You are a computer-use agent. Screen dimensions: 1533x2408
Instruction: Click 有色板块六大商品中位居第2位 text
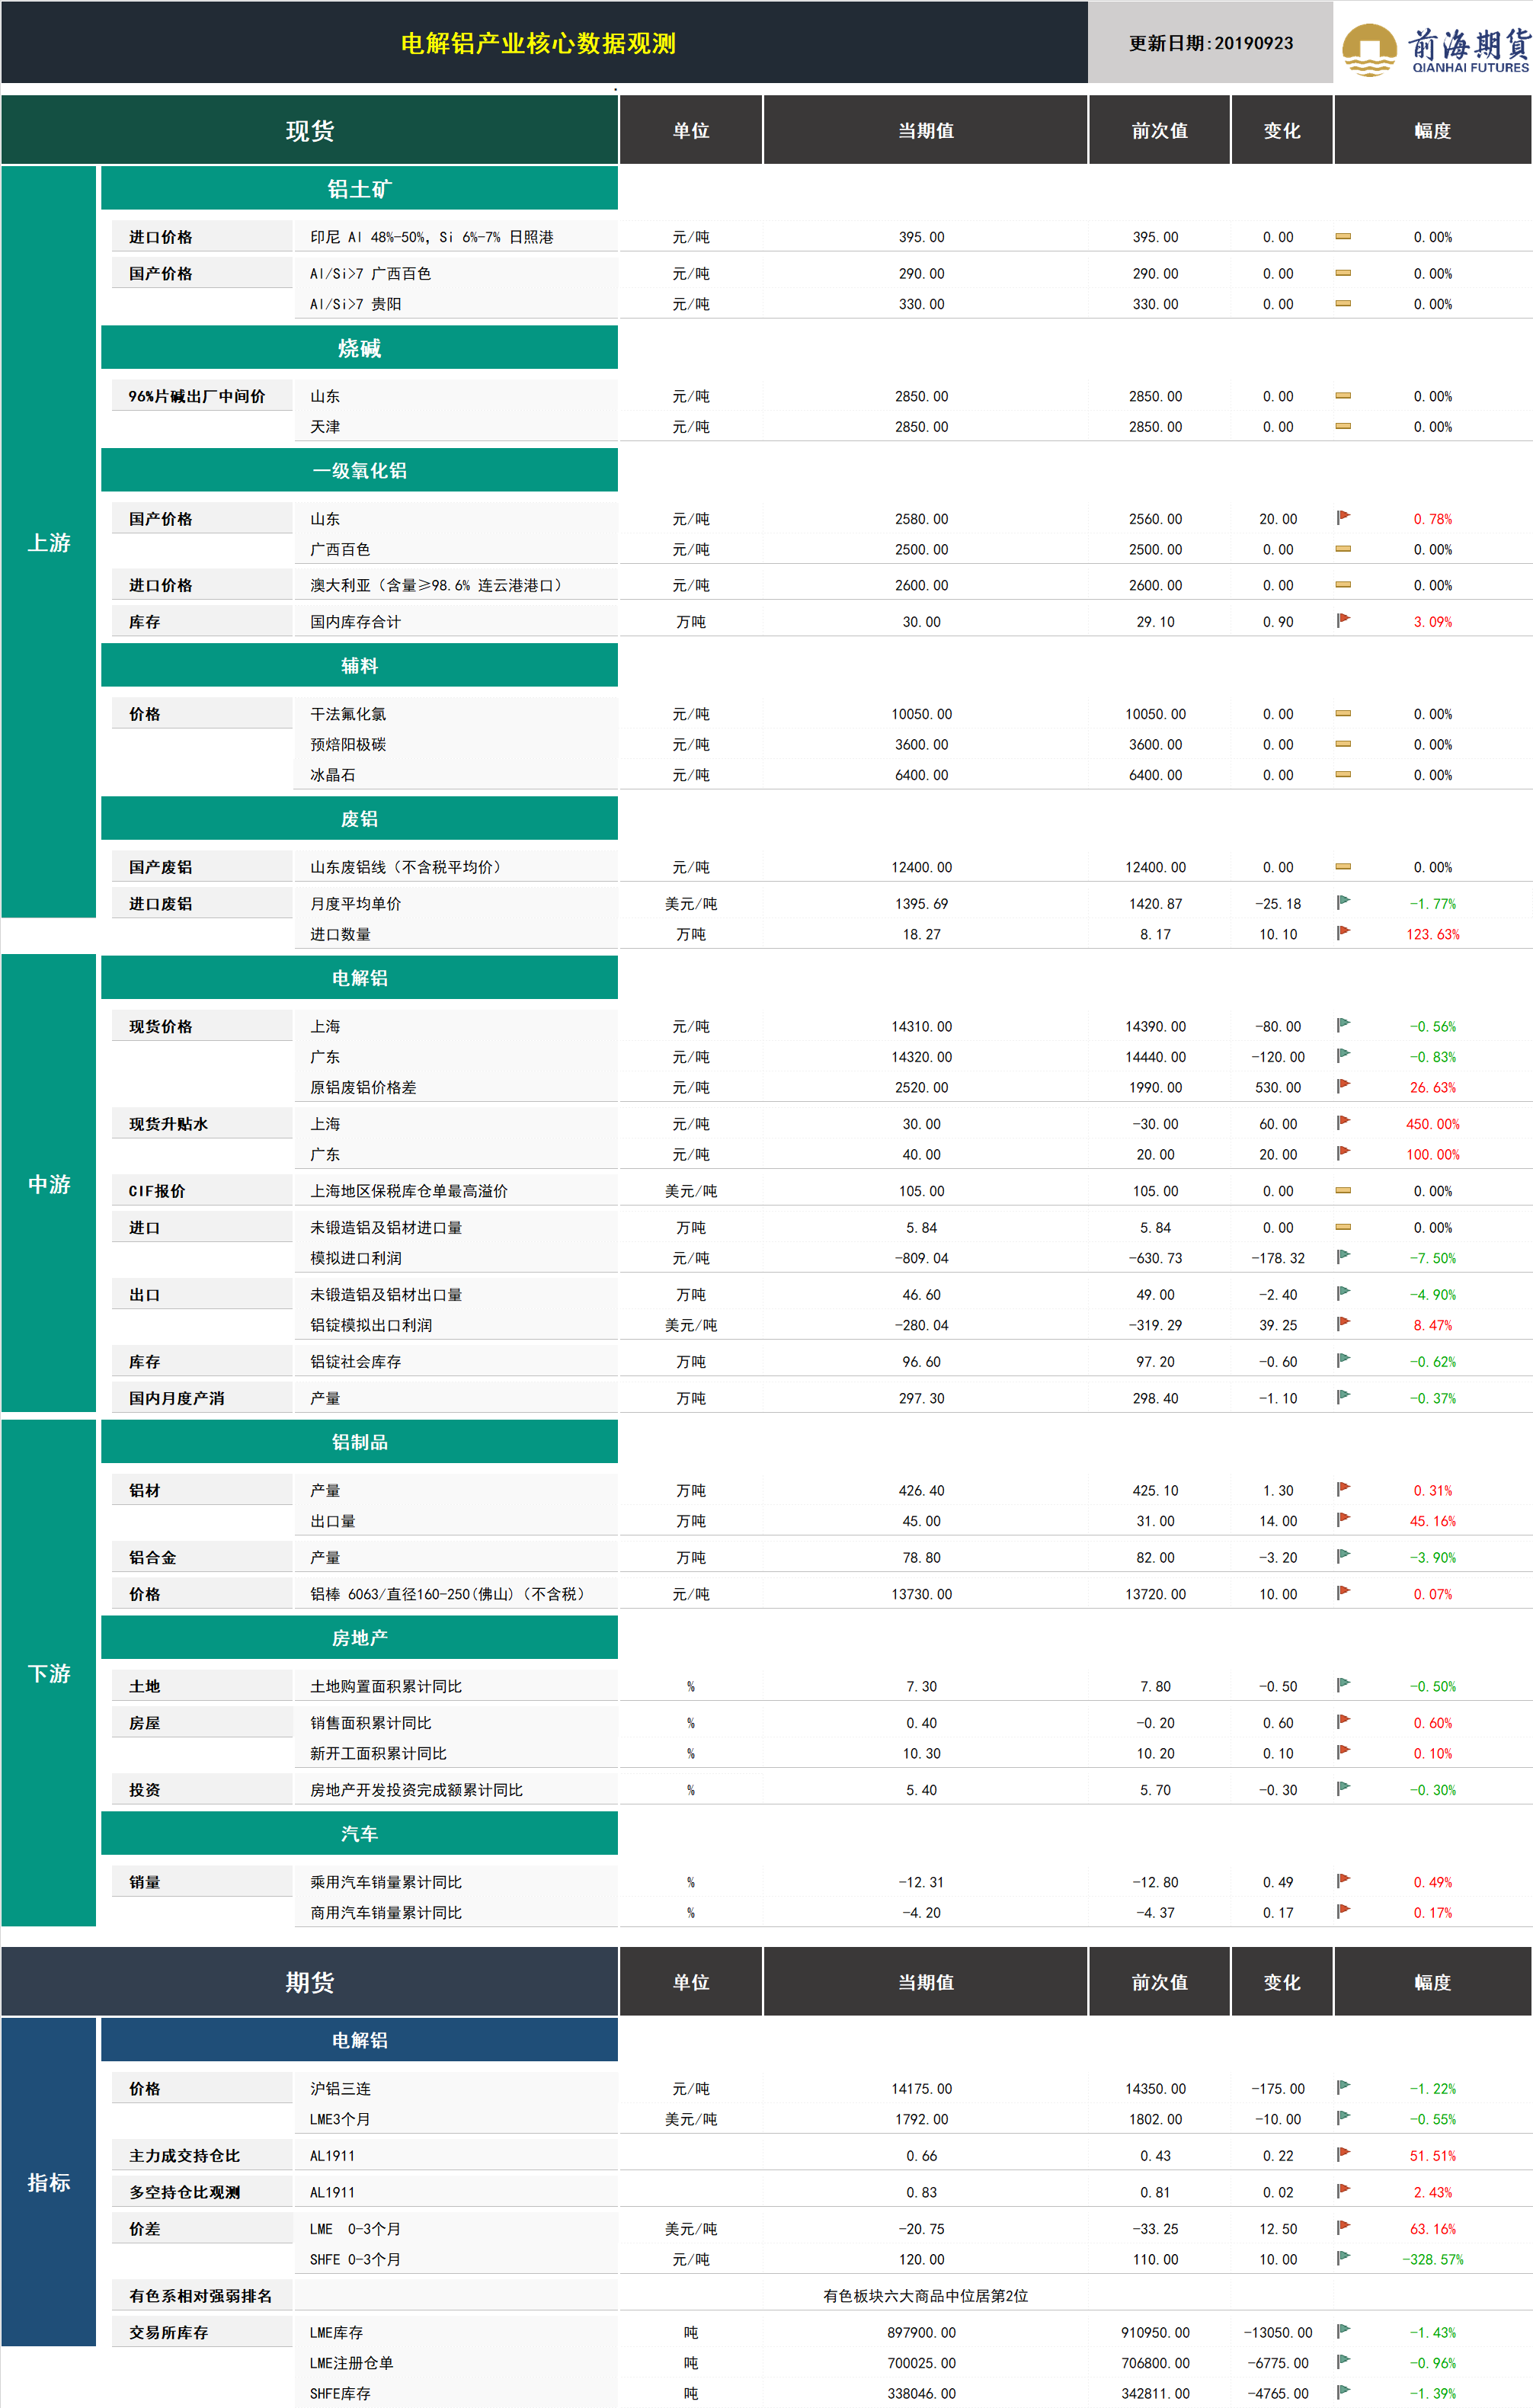pos(926,2296)
